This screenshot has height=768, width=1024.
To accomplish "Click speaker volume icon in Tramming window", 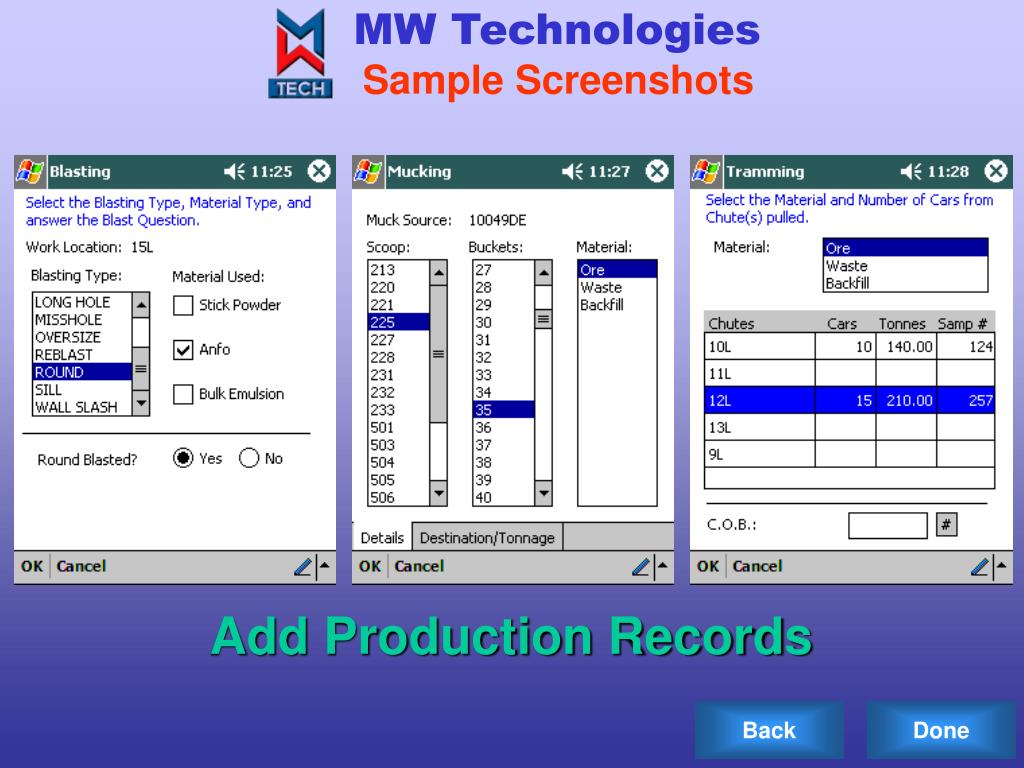I will (x=911, y=172).
